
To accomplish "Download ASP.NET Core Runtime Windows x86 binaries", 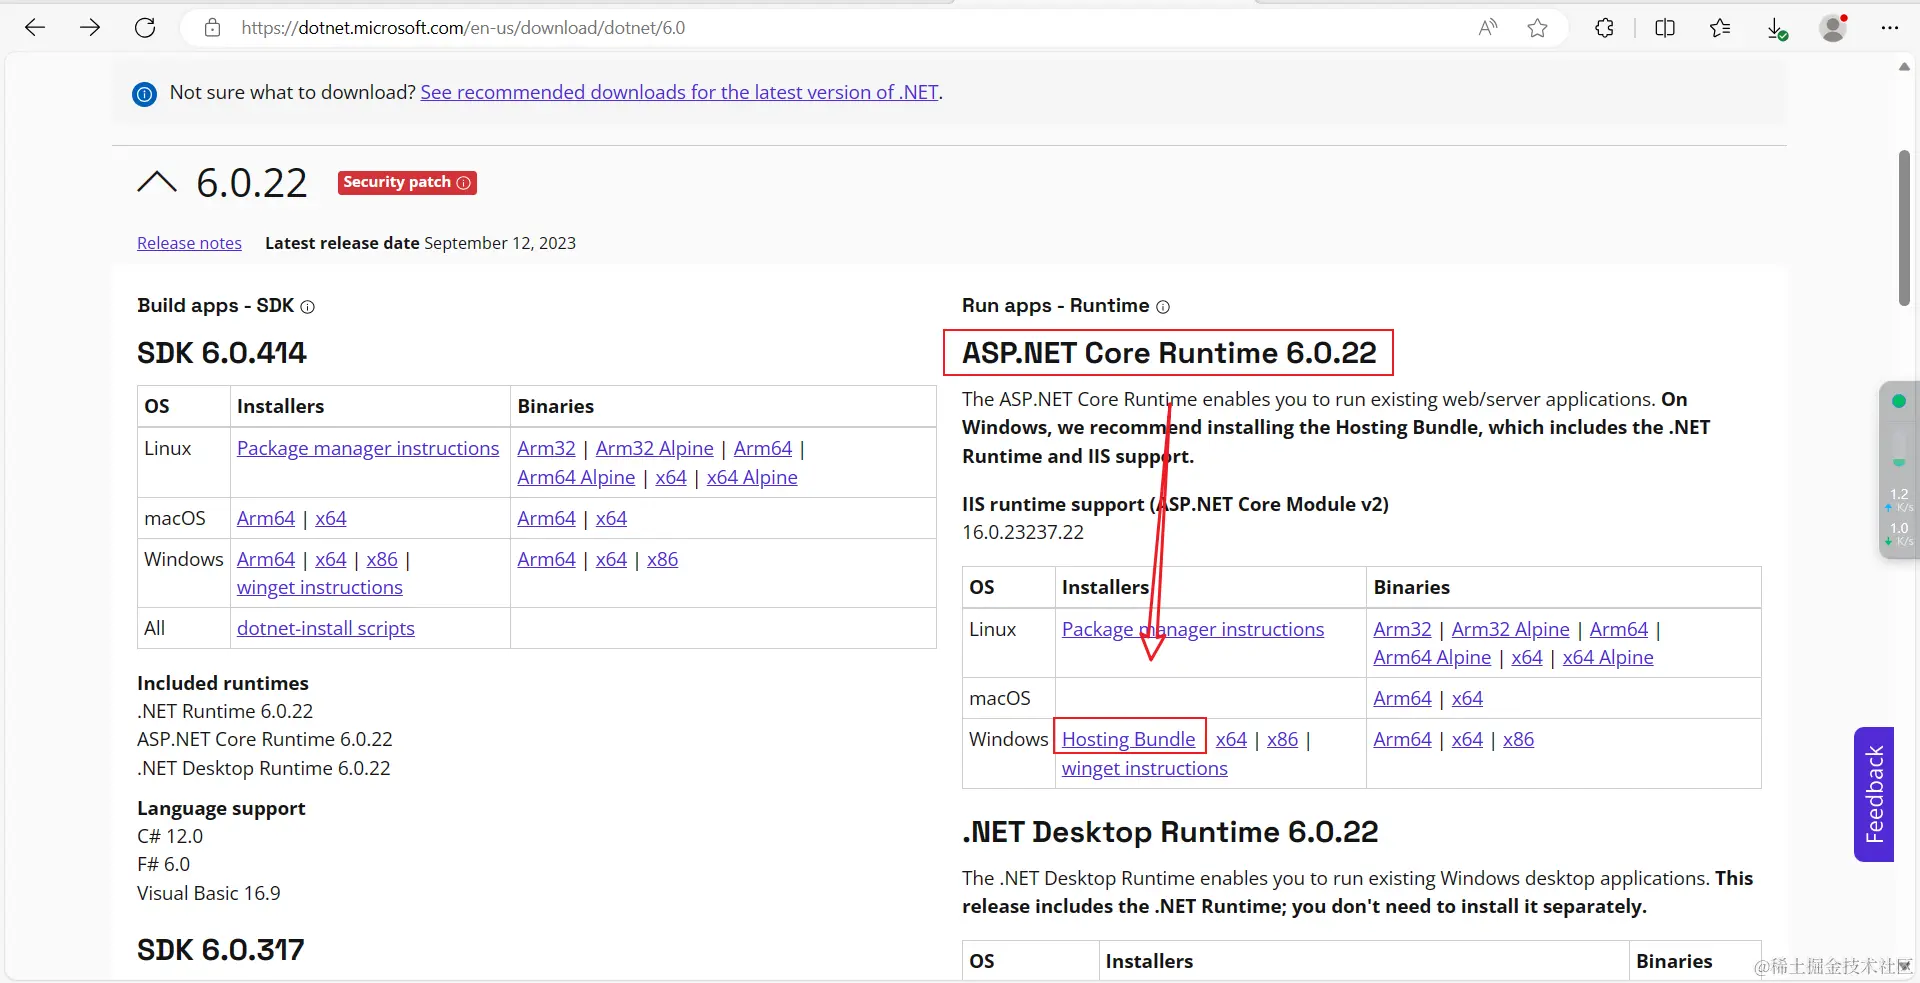I will (1518, 739).
